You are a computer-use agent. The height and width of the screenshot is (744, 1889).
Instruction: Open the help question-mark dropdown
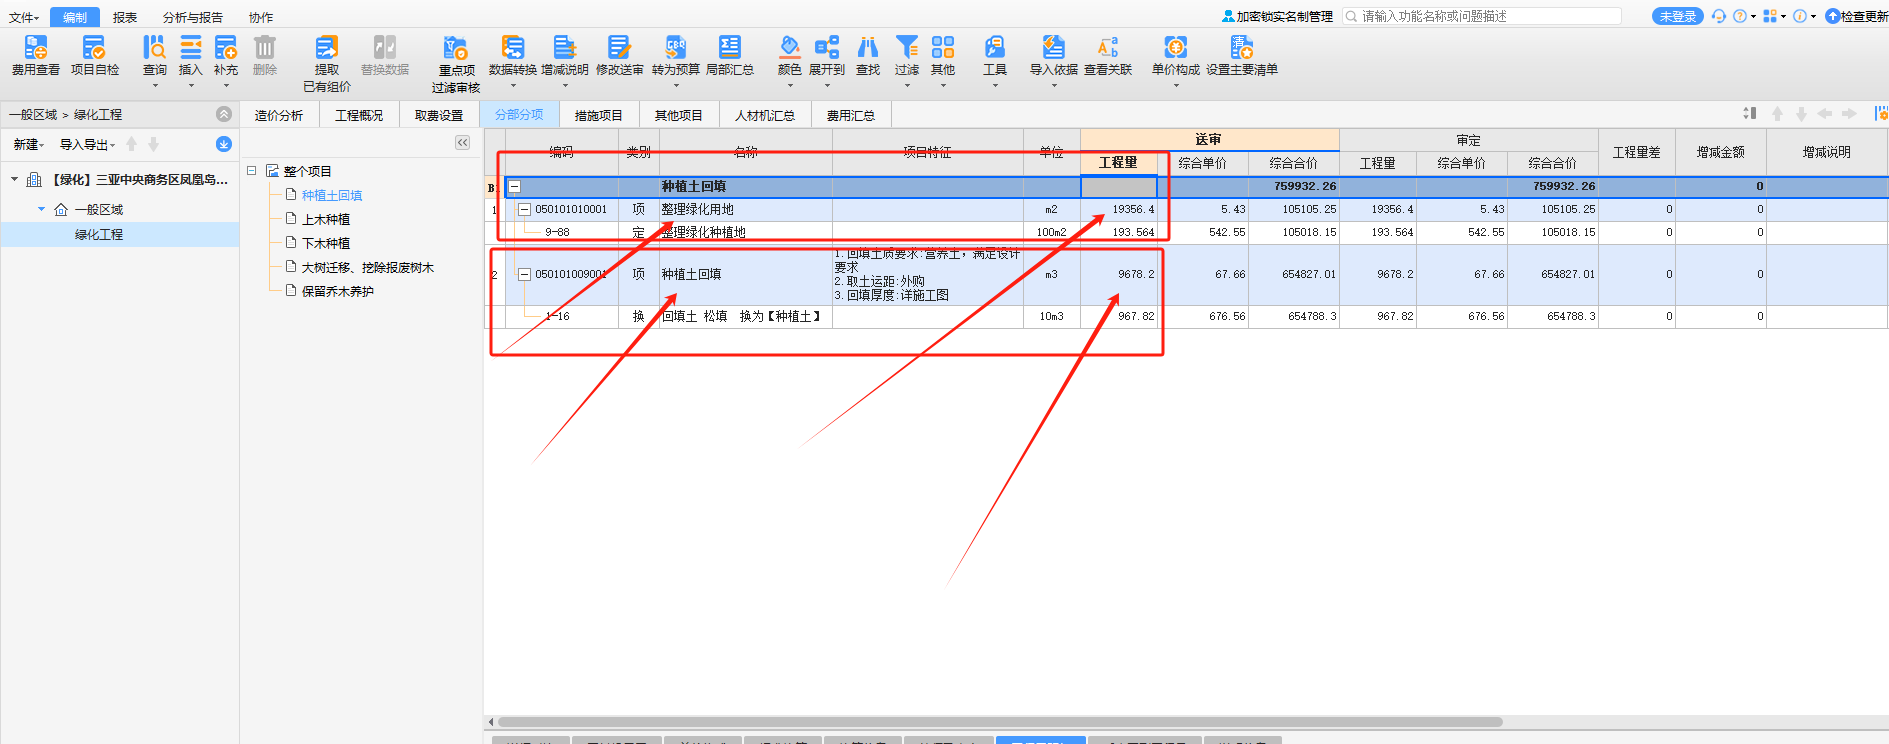(1744, 16)
